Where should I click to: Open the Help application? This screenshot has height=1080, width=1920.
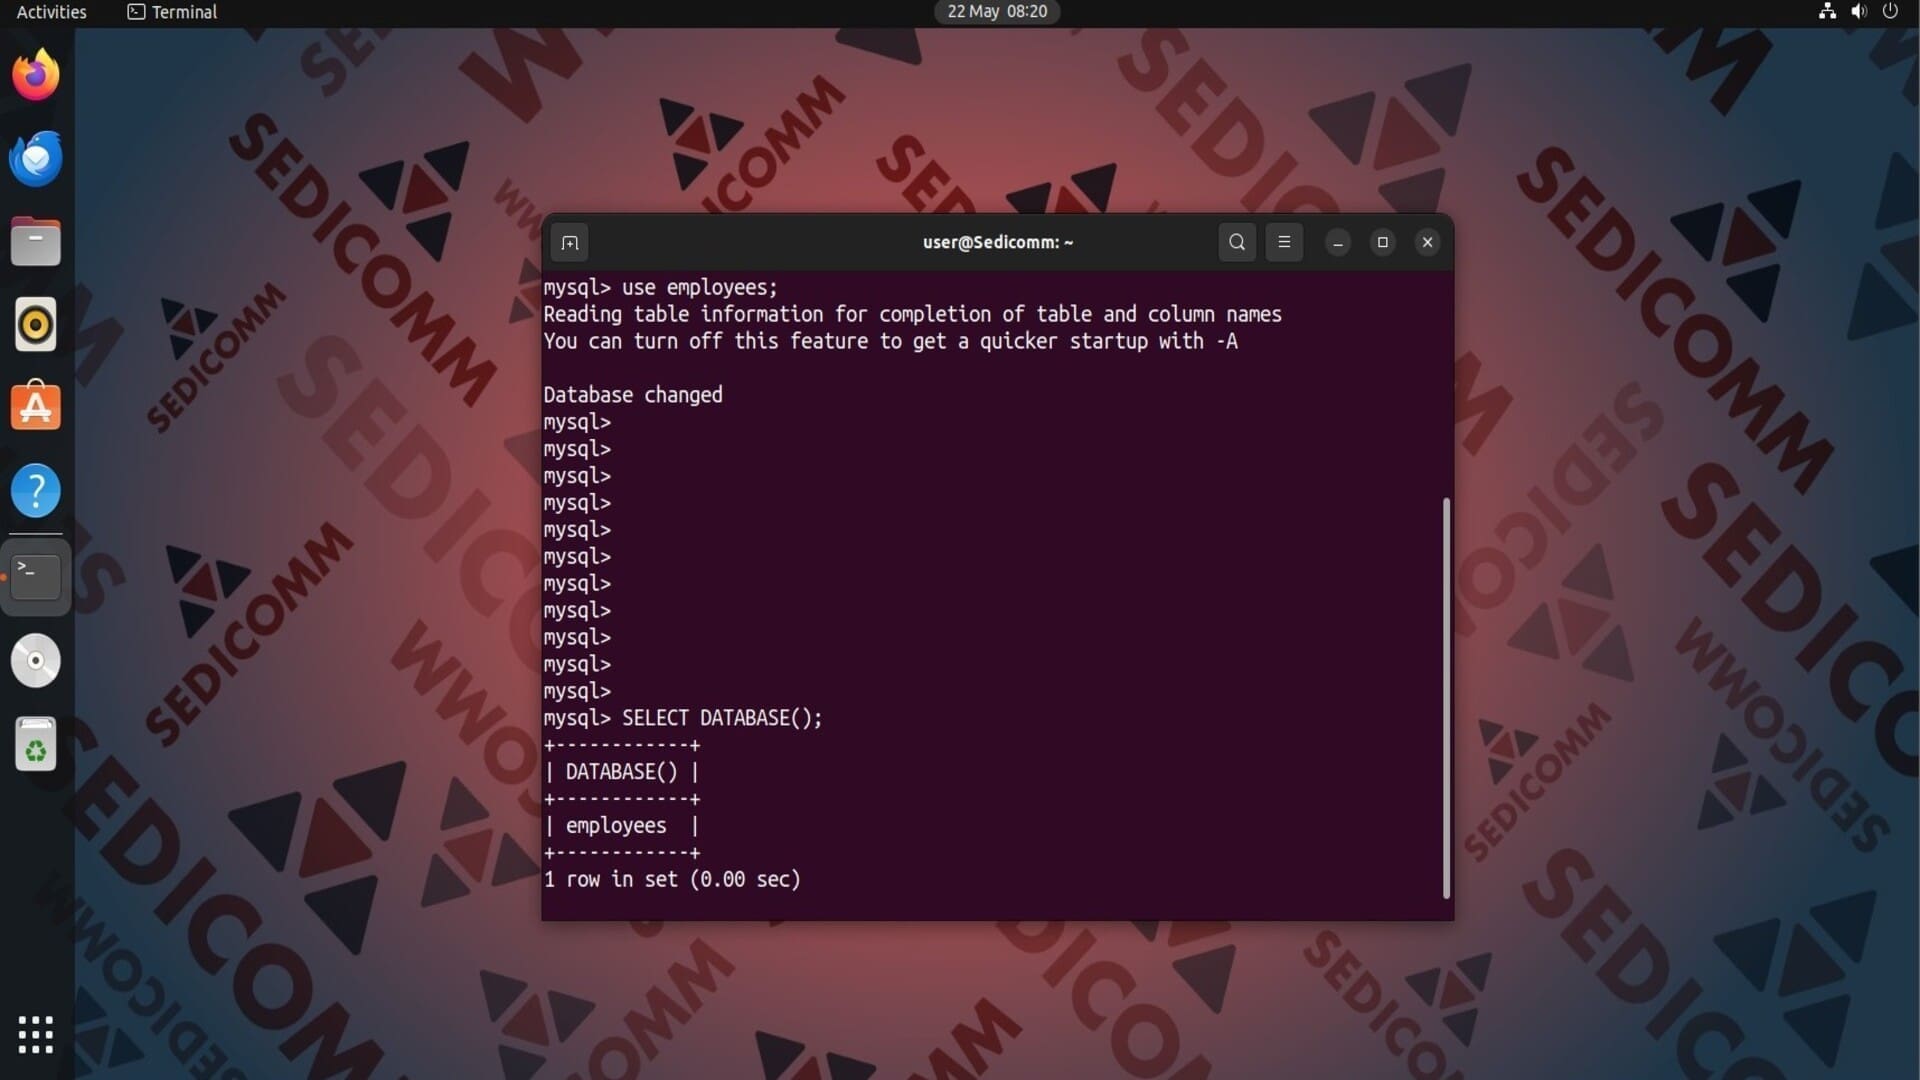[36, 491]
